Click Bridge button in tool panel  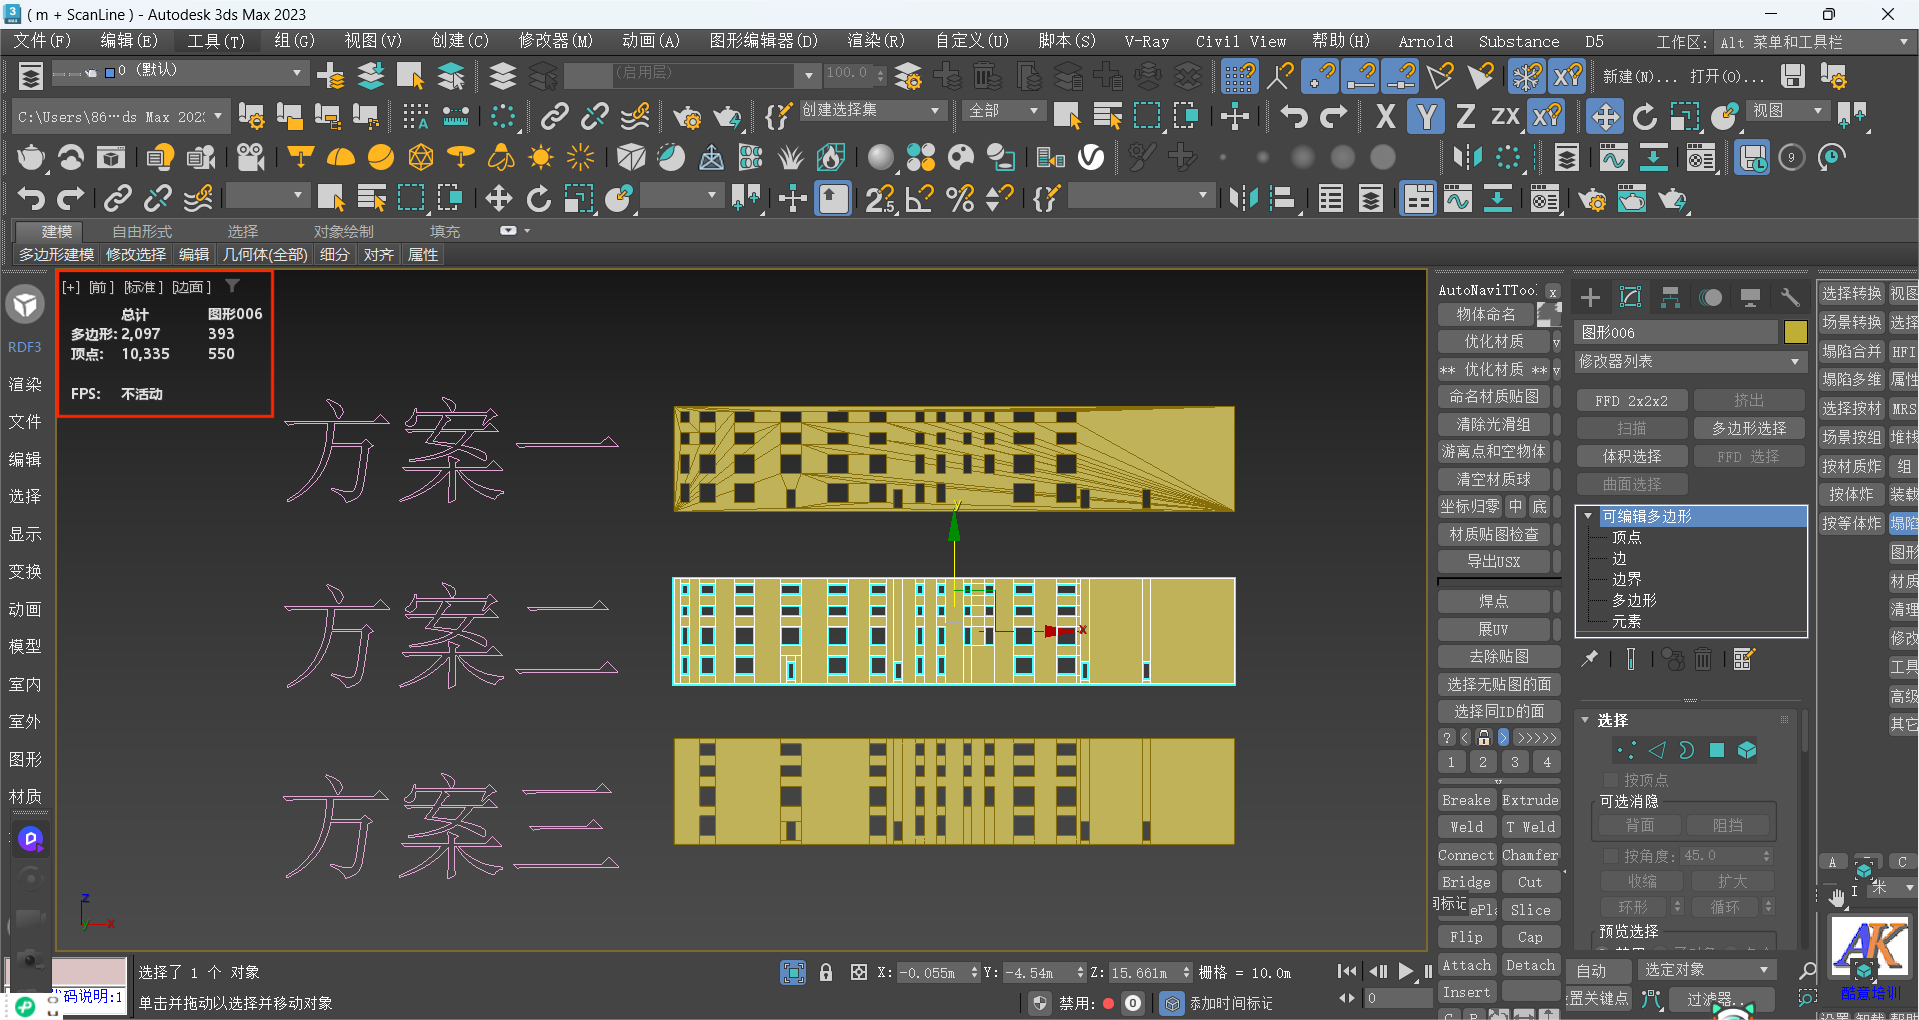(x=1466, y=882)
